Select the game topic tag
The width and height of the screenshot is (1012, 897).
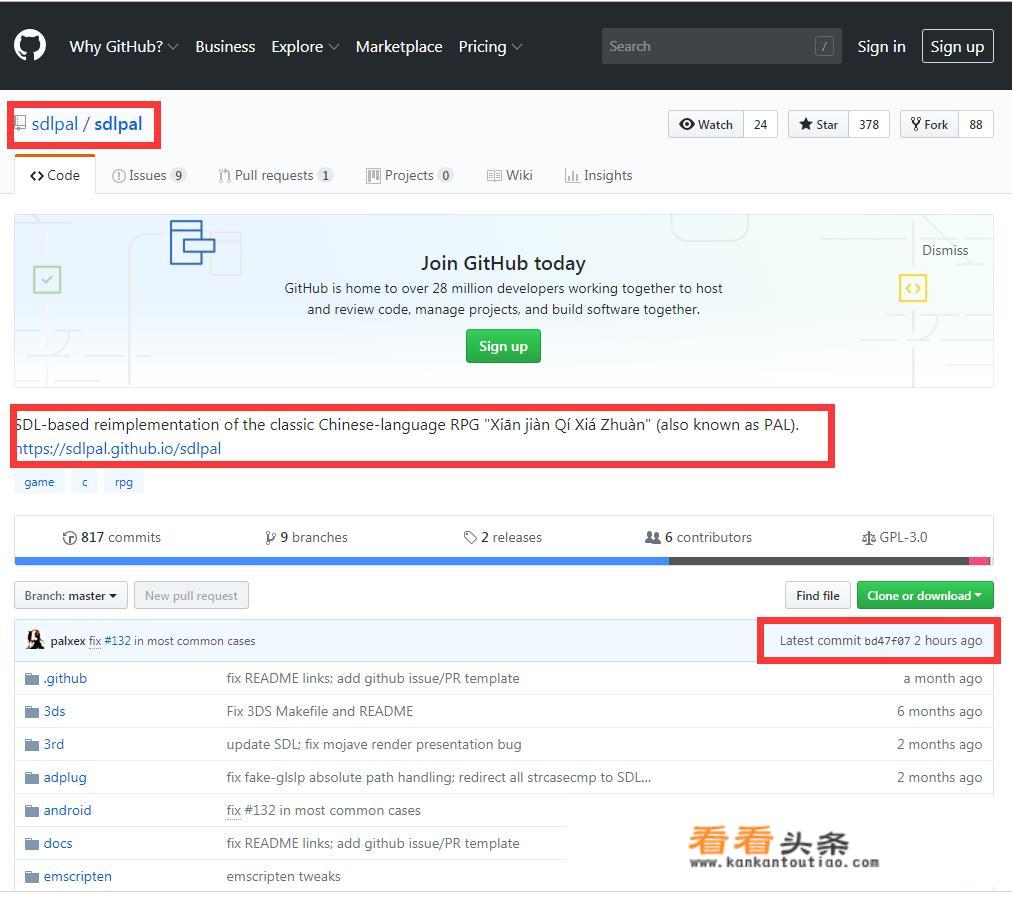[39, 482]
